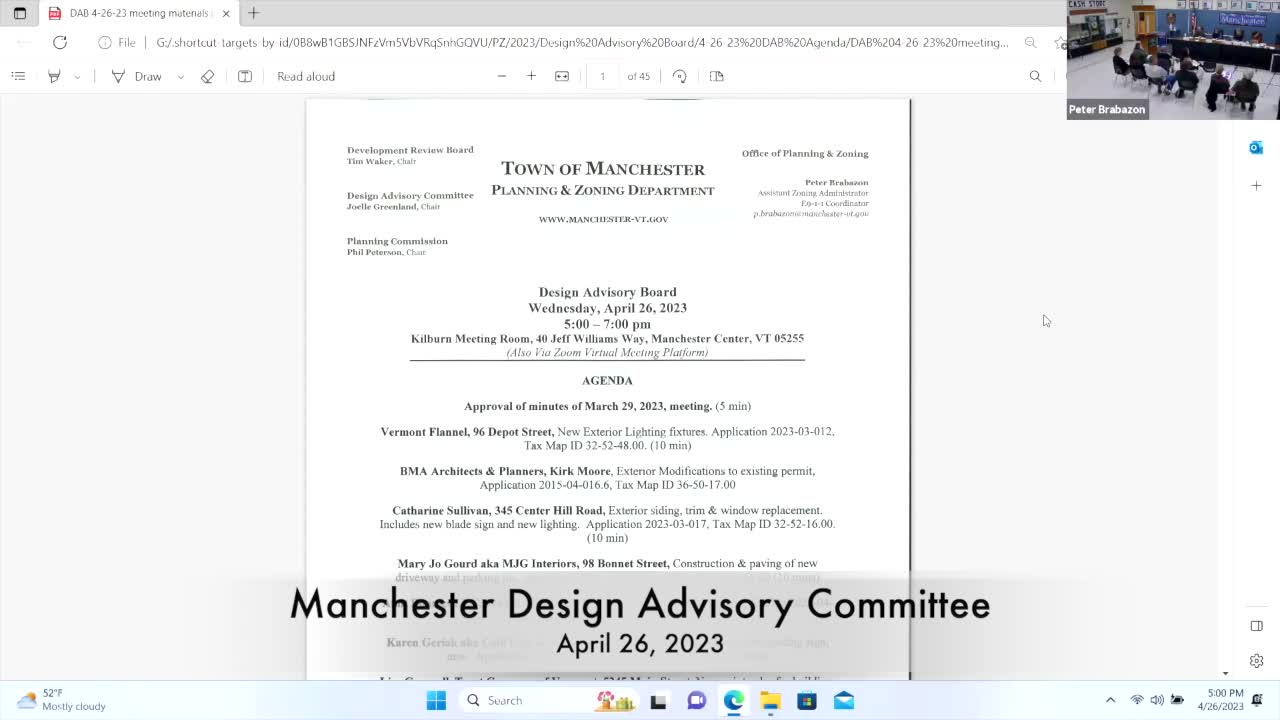
Task: Open File Explorer from taskbar
Action: (770, 700)
